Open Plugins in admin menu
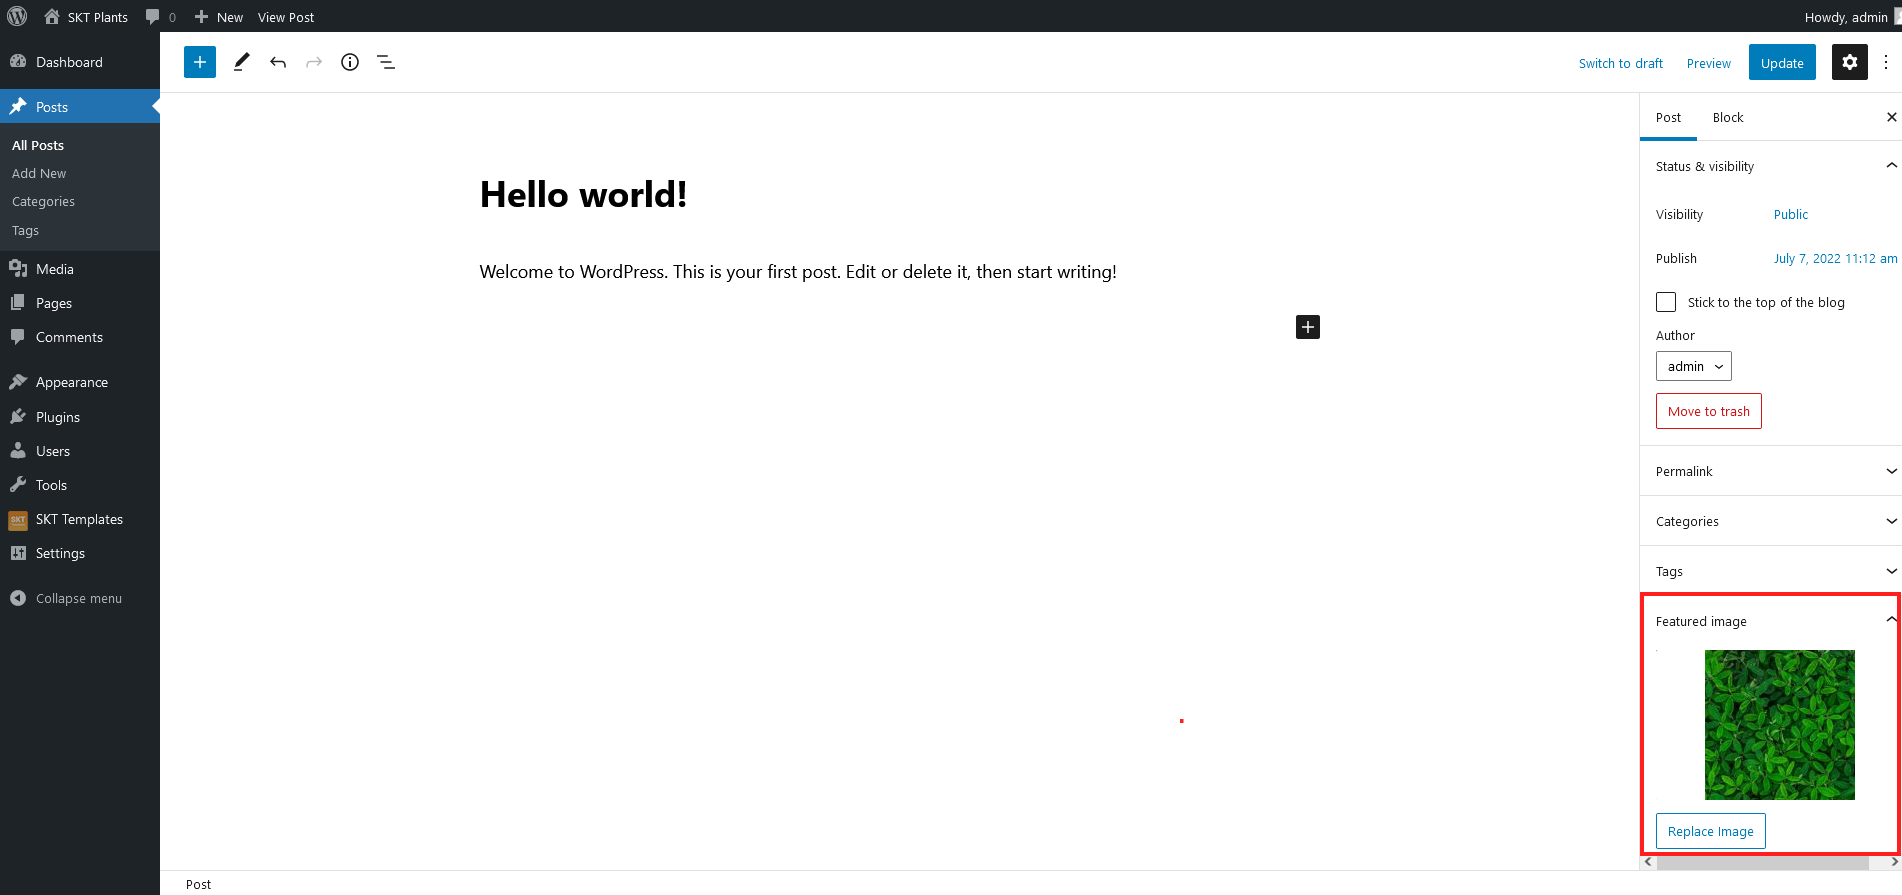This screenshot has width=1902, height=895. coord(80,417)
